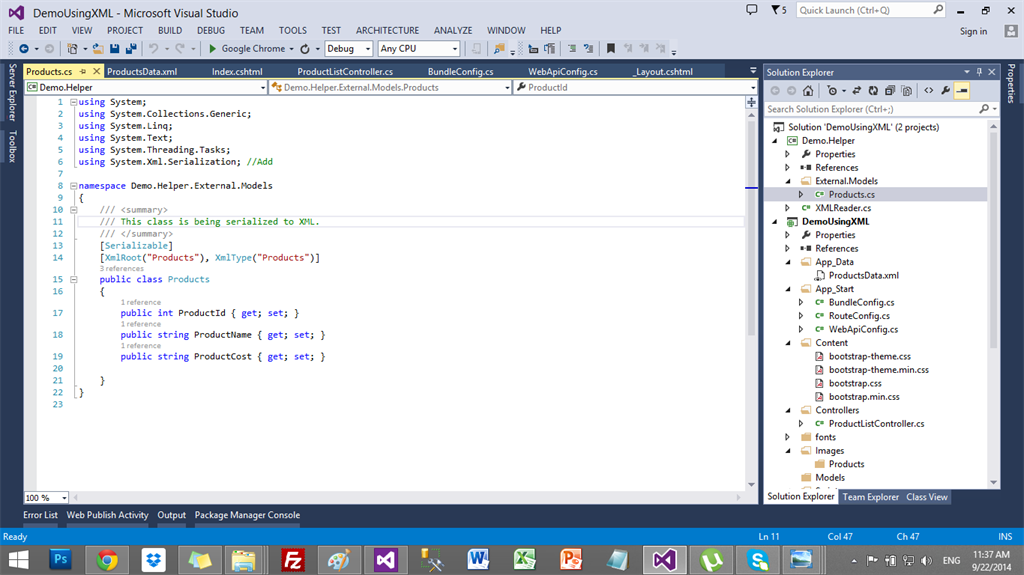Toggle Preview Selected Items in Solution Explorer
This screenshot has height=575, width=1024.
[x=961, y=91]
